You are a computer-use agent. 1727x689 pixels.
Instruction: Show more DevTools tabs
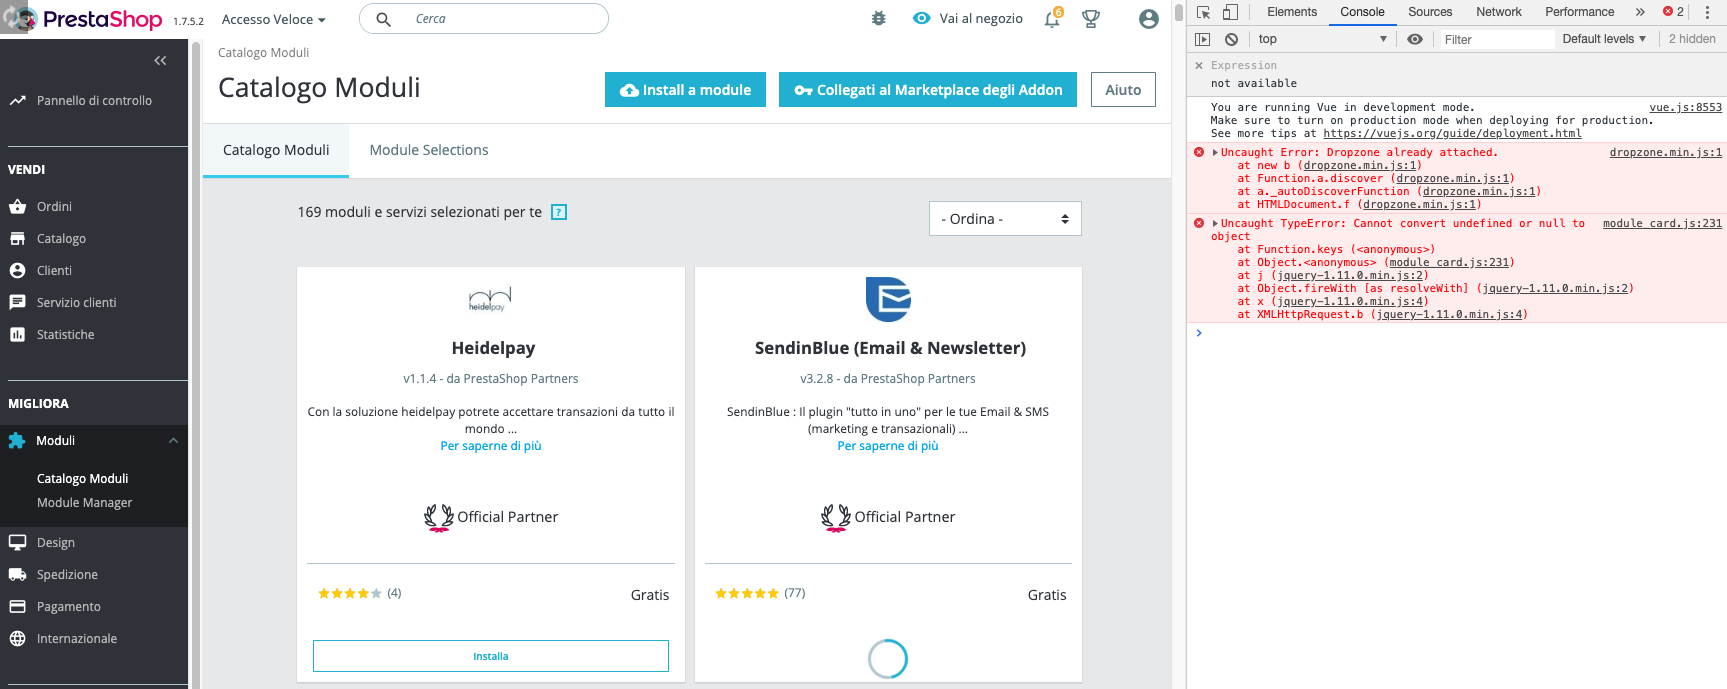coord(1640,12)
